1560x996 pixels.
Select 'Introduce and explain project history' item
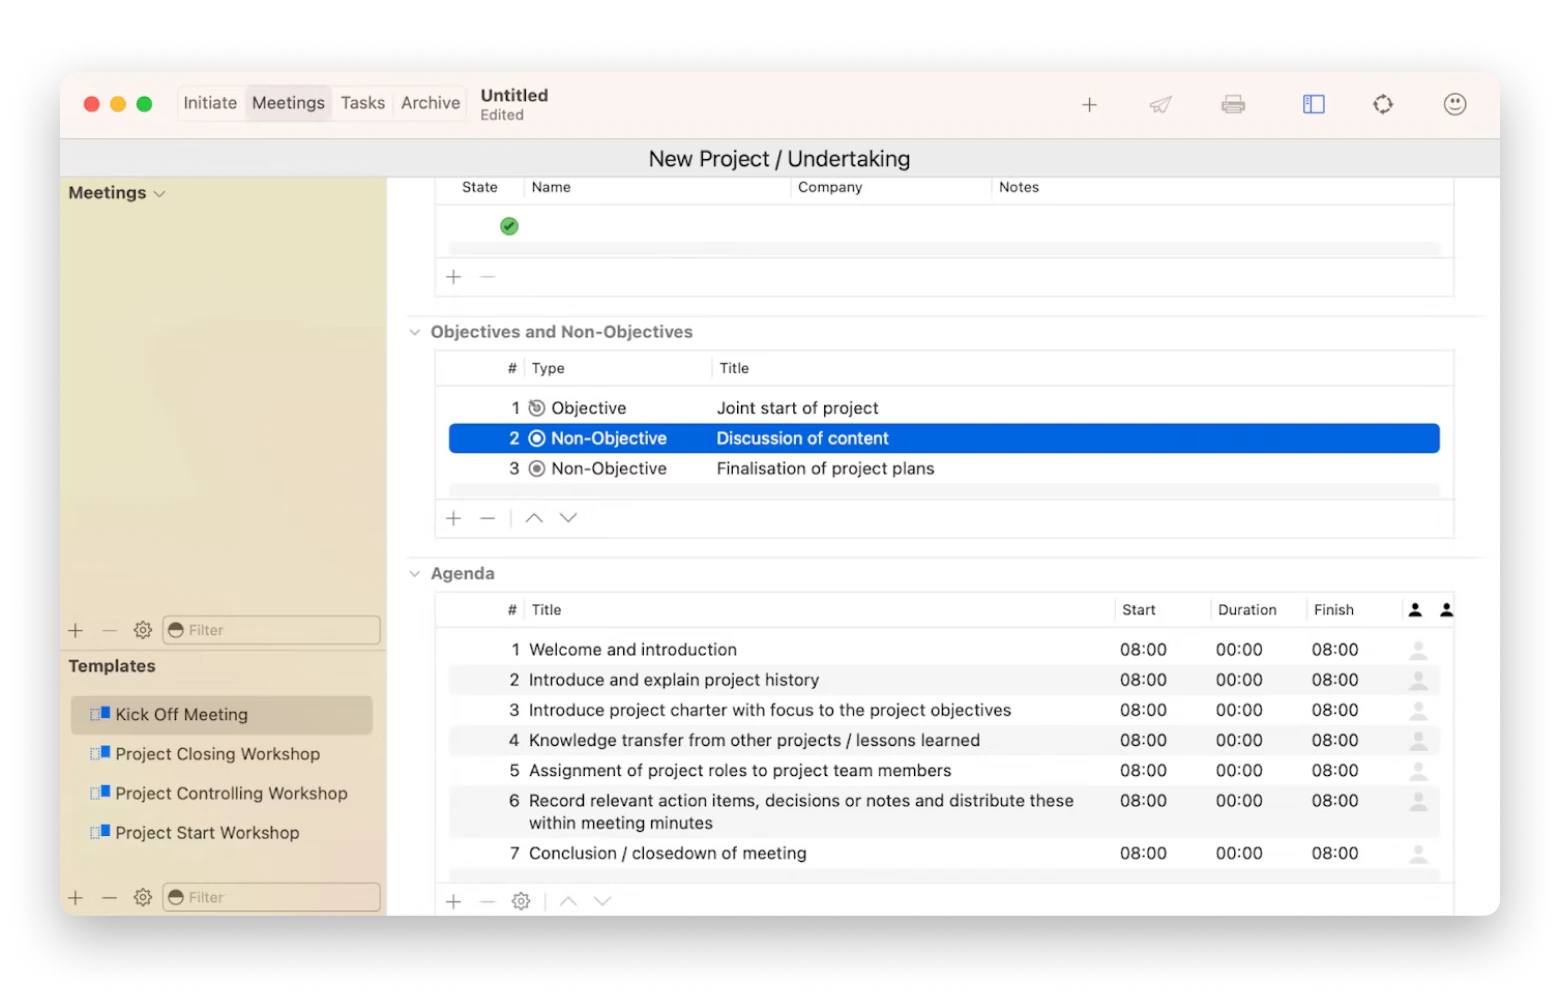click(x=944, y=680)
